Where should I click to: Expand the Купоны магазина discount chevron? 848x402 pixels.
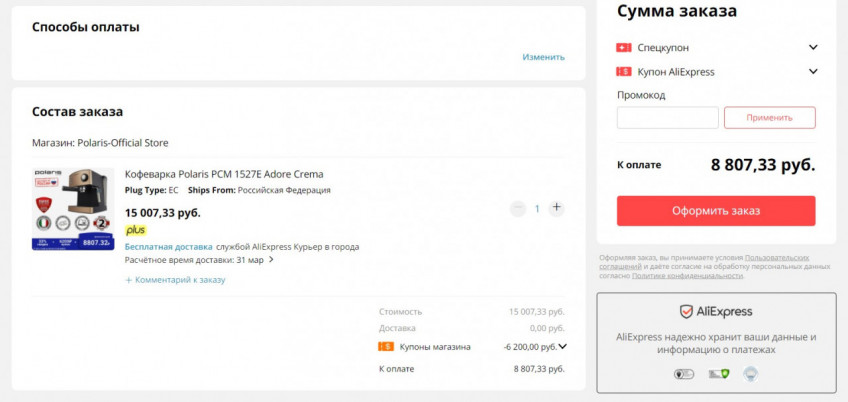tap(563, 347)
